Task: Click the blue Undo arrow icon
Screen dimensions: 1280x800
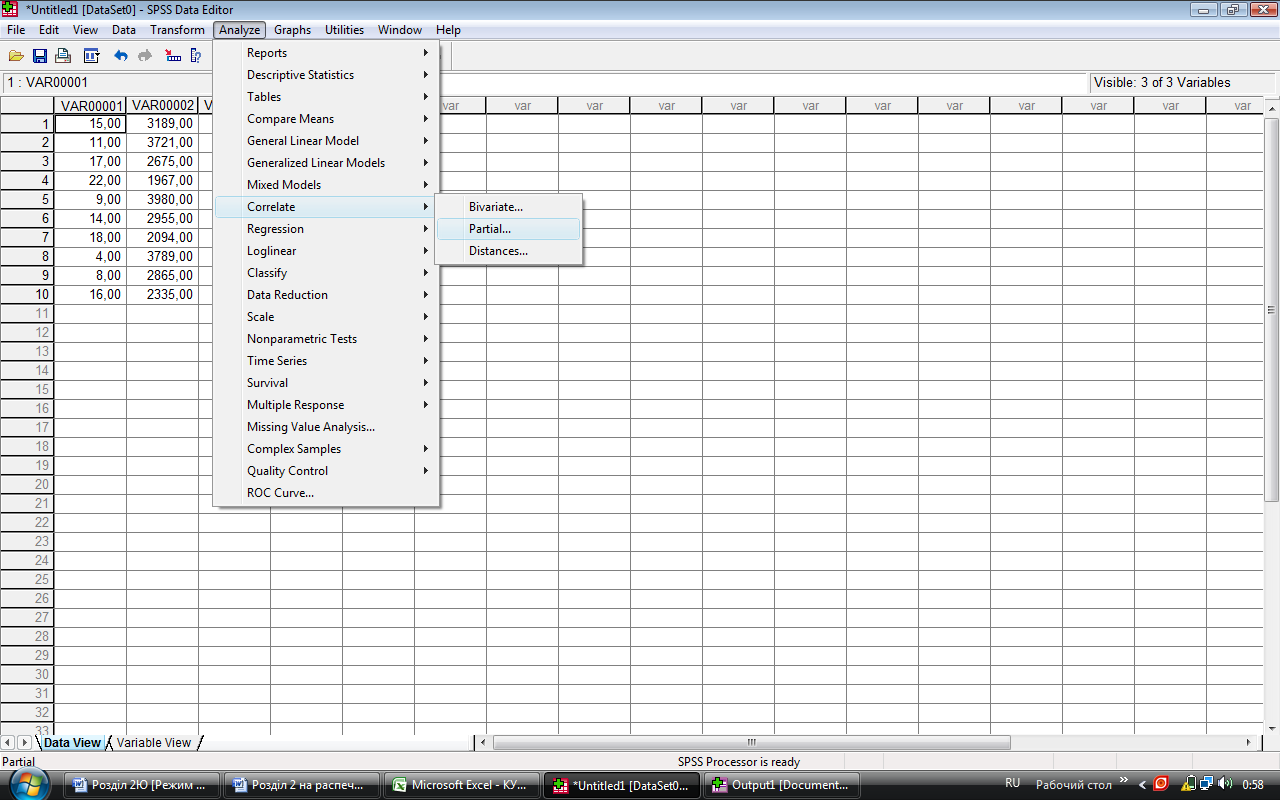Action: (x=121, y=56)
